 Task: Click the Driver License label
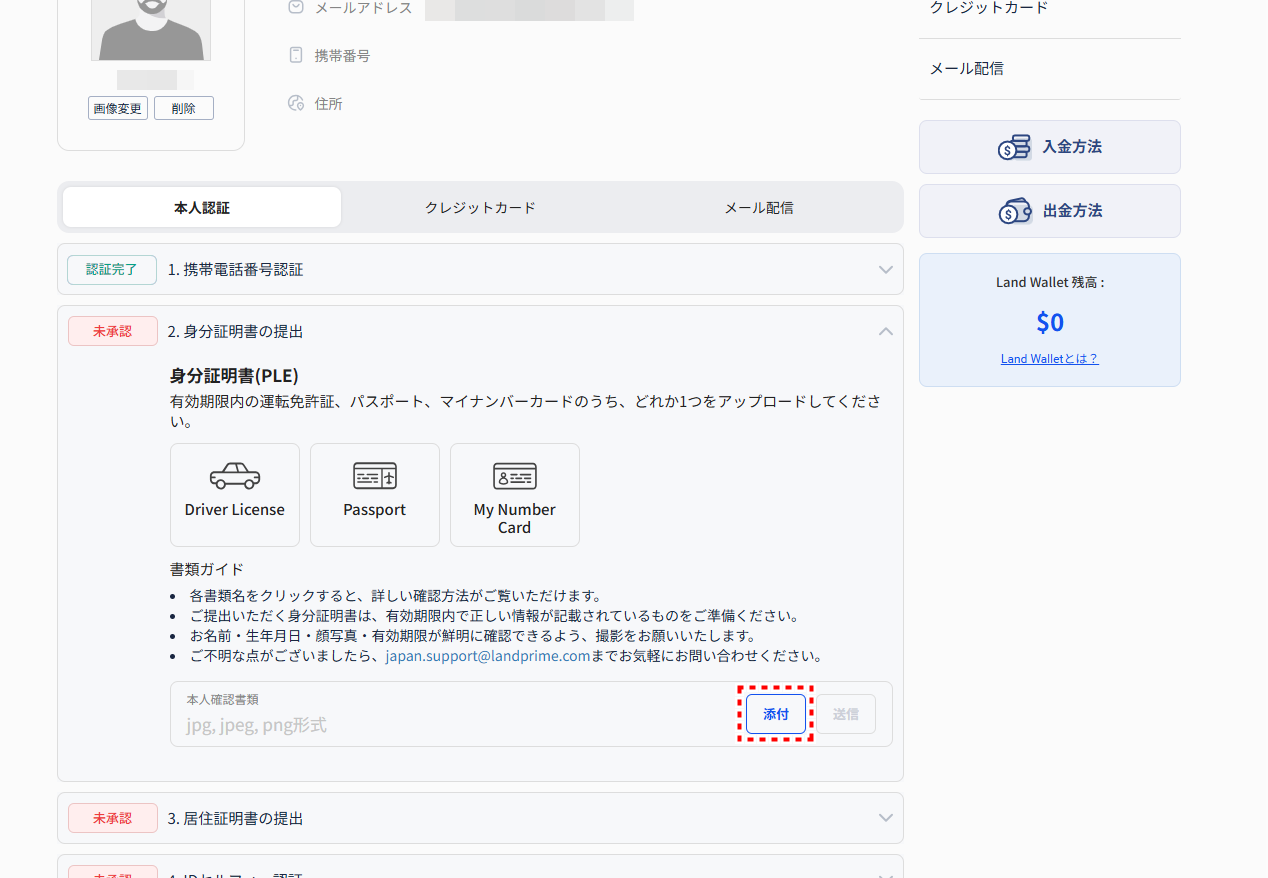coord(235,510)
